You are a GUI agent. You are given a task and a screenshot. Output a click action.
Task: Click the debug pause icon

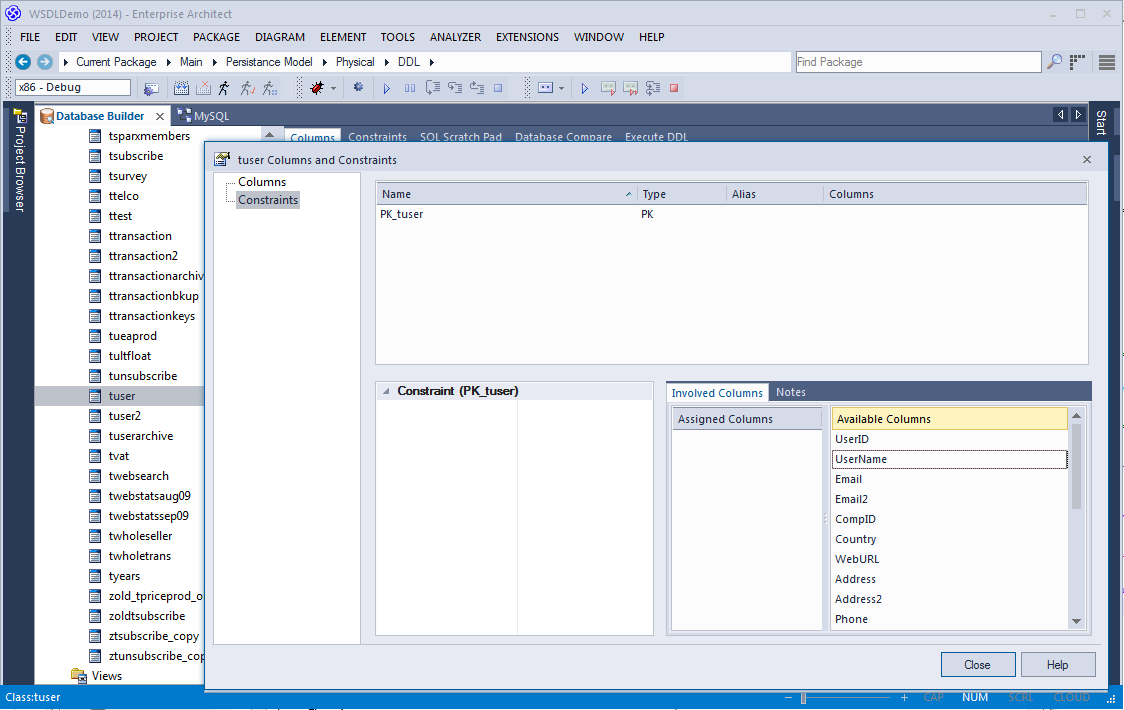409,88
